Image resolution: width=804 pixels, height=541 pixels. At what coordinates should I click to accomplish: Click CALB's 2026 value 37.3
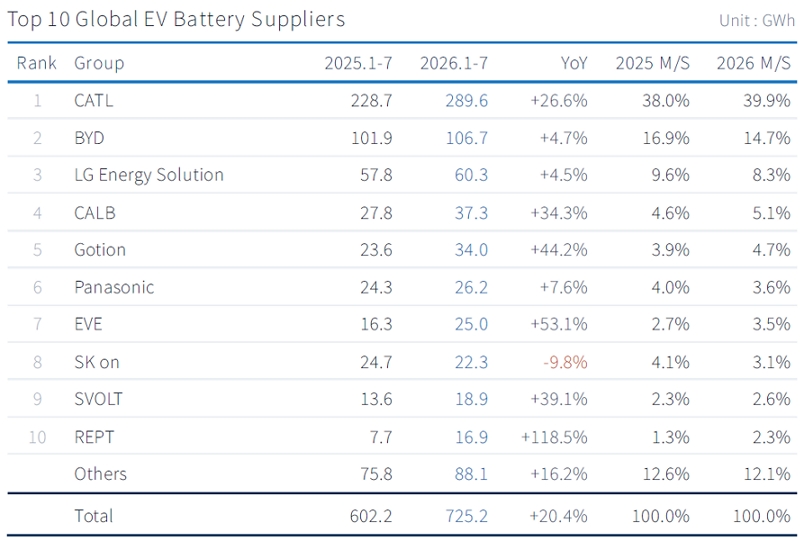point(471,213)
